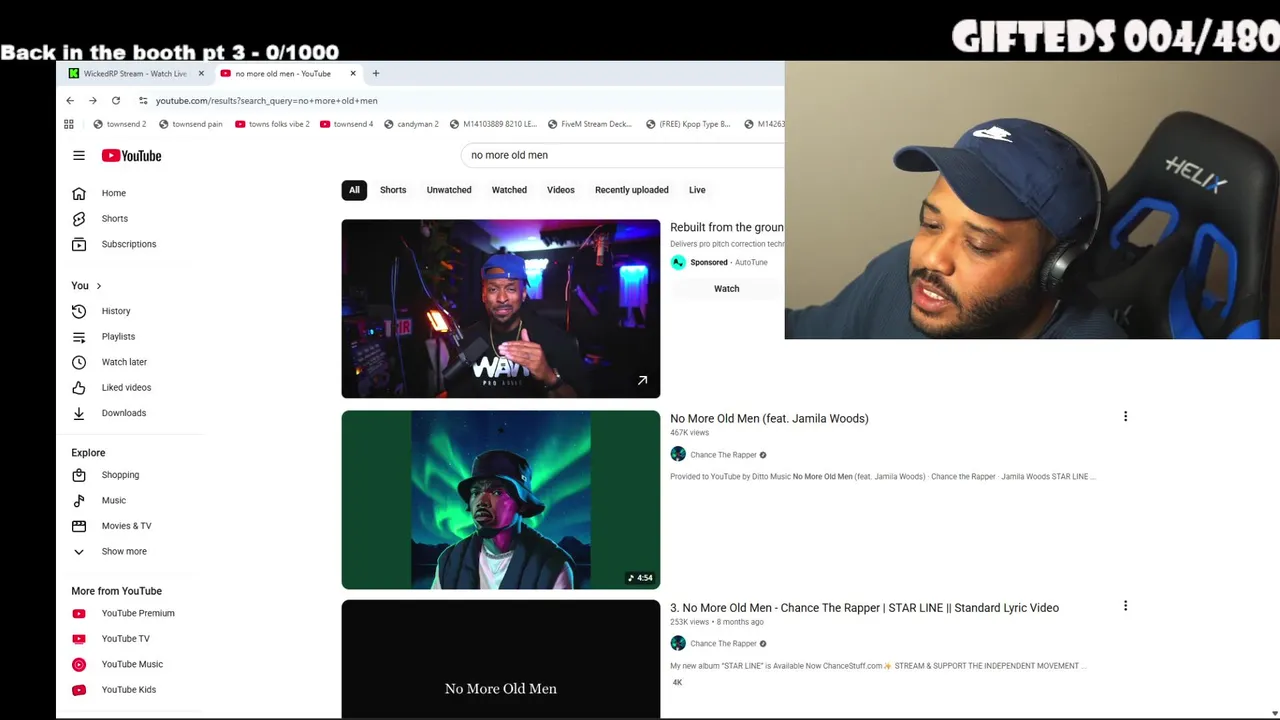Select the Watched filter chip

[x=509, y=190]
